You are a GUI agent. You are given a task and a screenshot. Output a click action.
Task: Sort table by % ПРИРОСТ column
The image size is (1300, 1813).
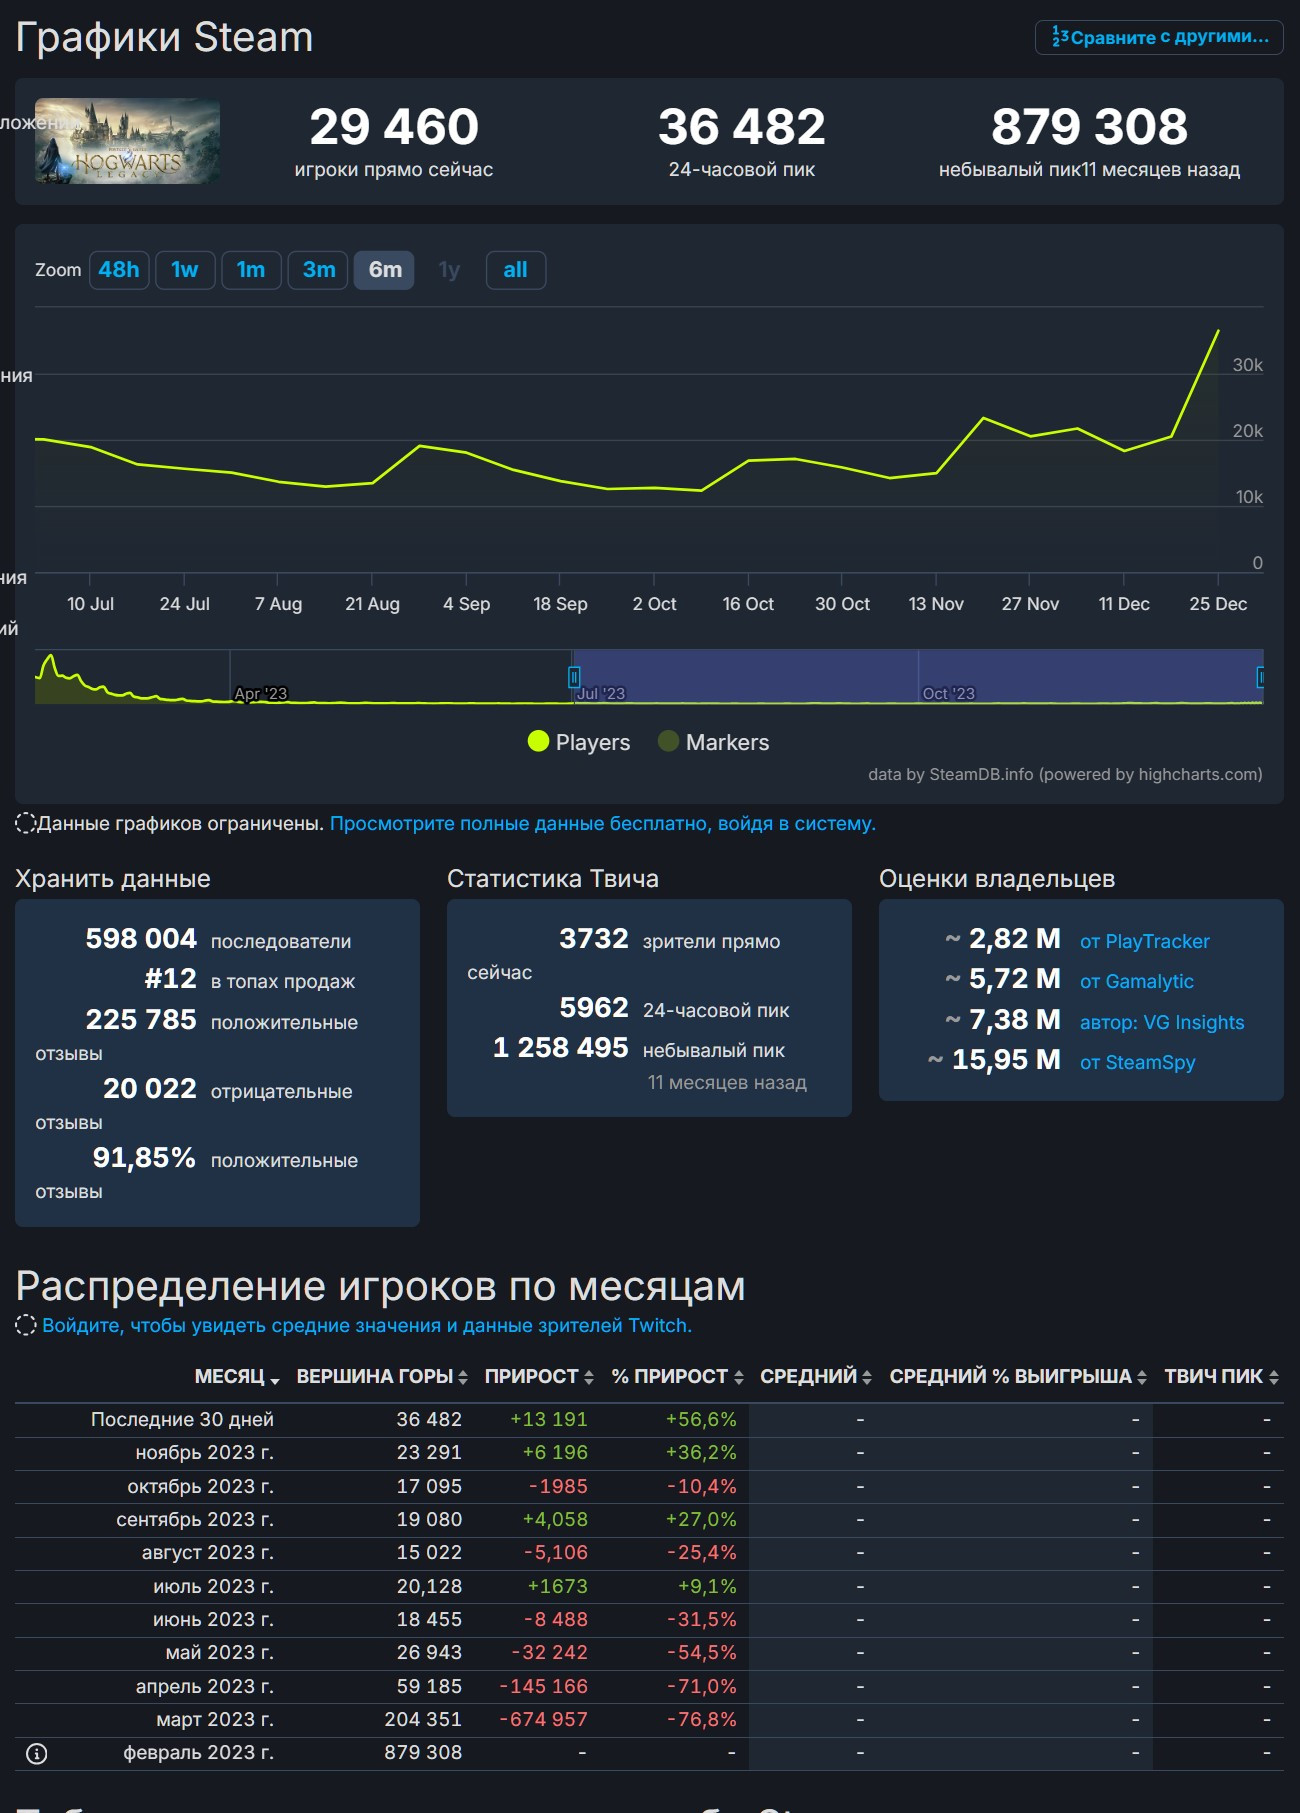coord(677,1376)
